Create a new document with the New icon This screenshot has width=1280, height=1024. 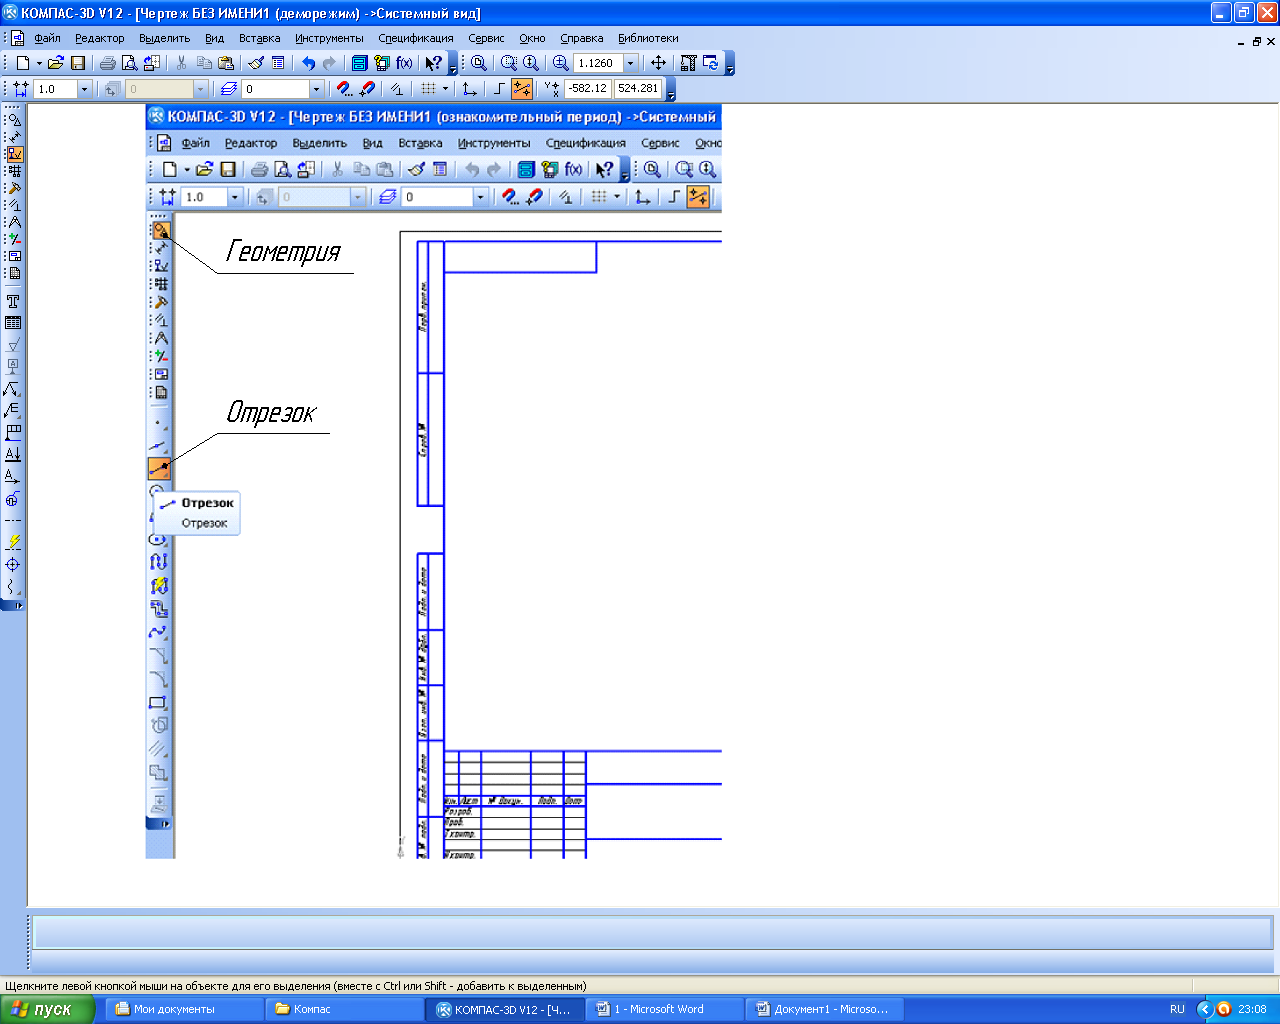22,63
